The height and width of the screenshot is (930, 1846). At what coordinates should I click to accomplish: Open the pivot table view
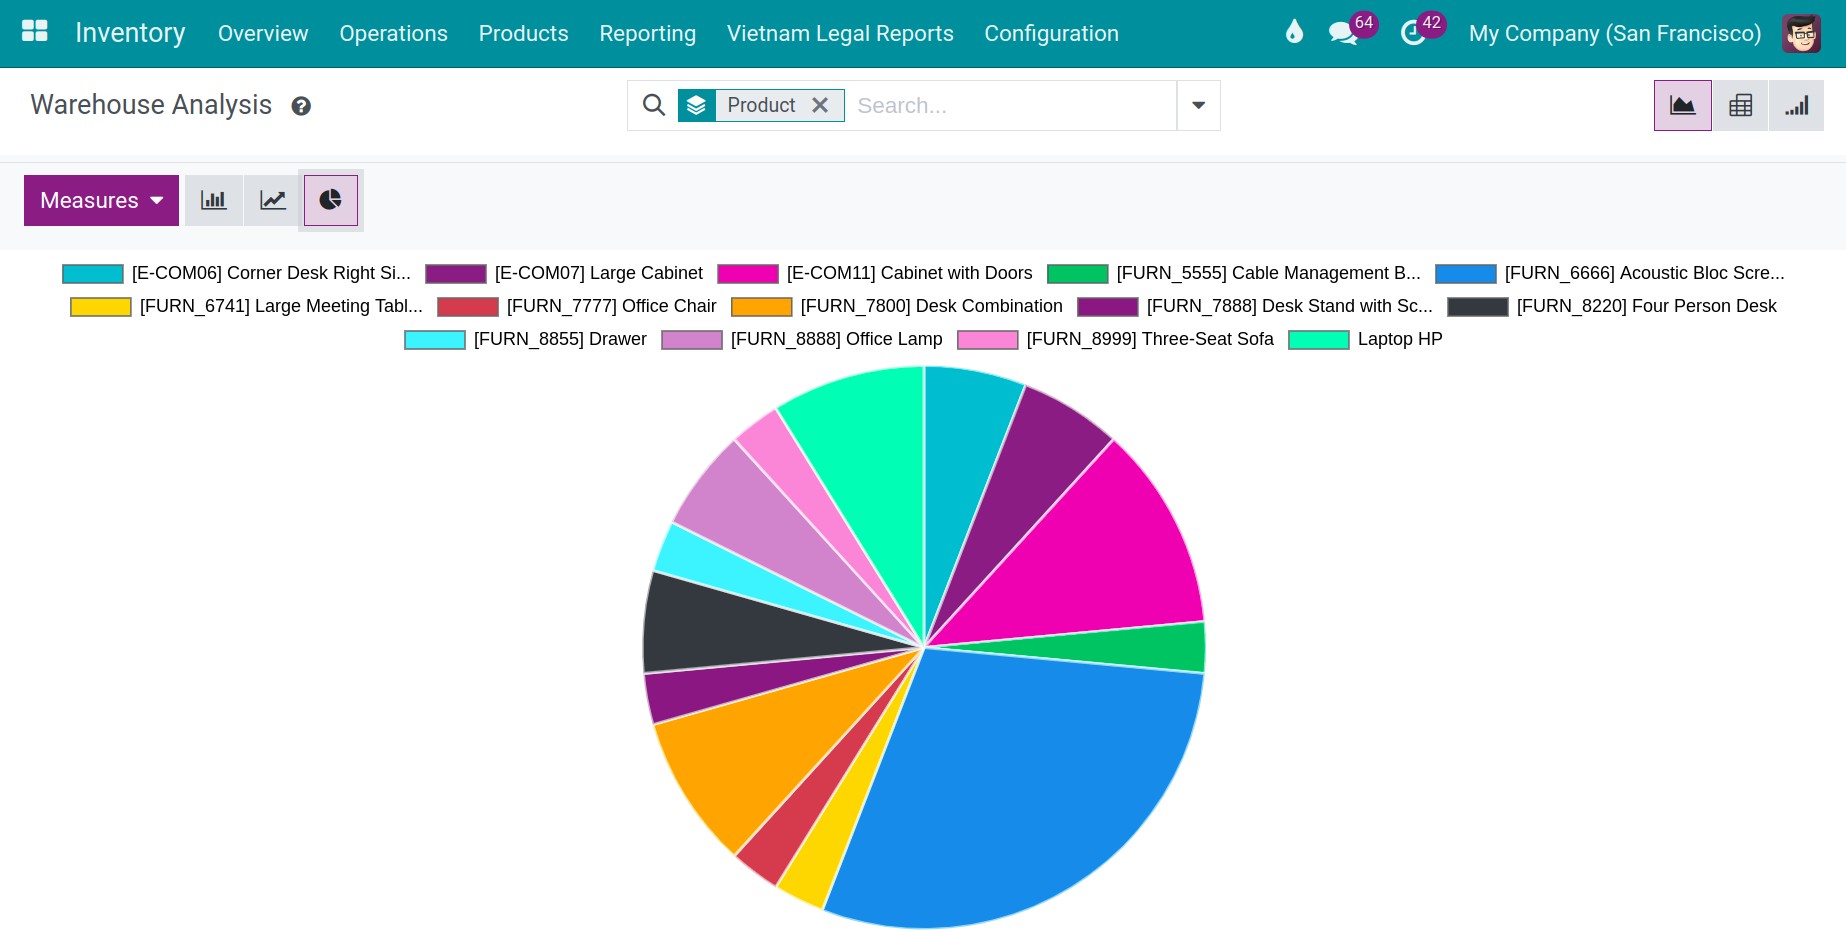(x=1740, y=105)
